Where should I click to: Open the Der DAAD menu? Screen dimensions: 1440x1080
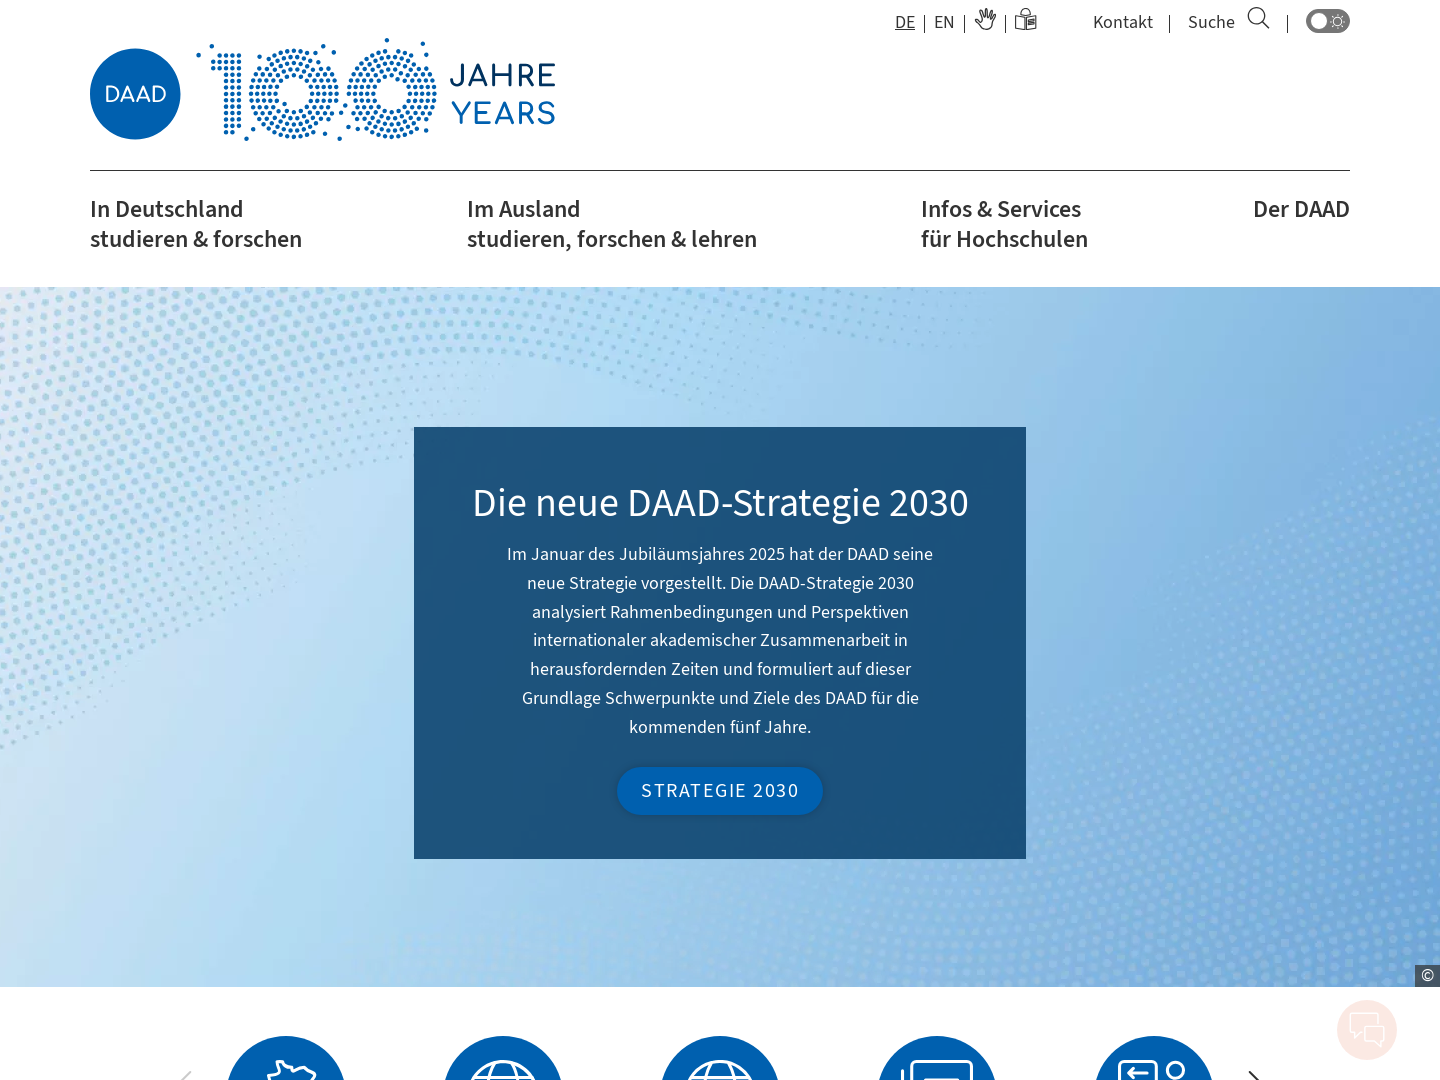1301,209
